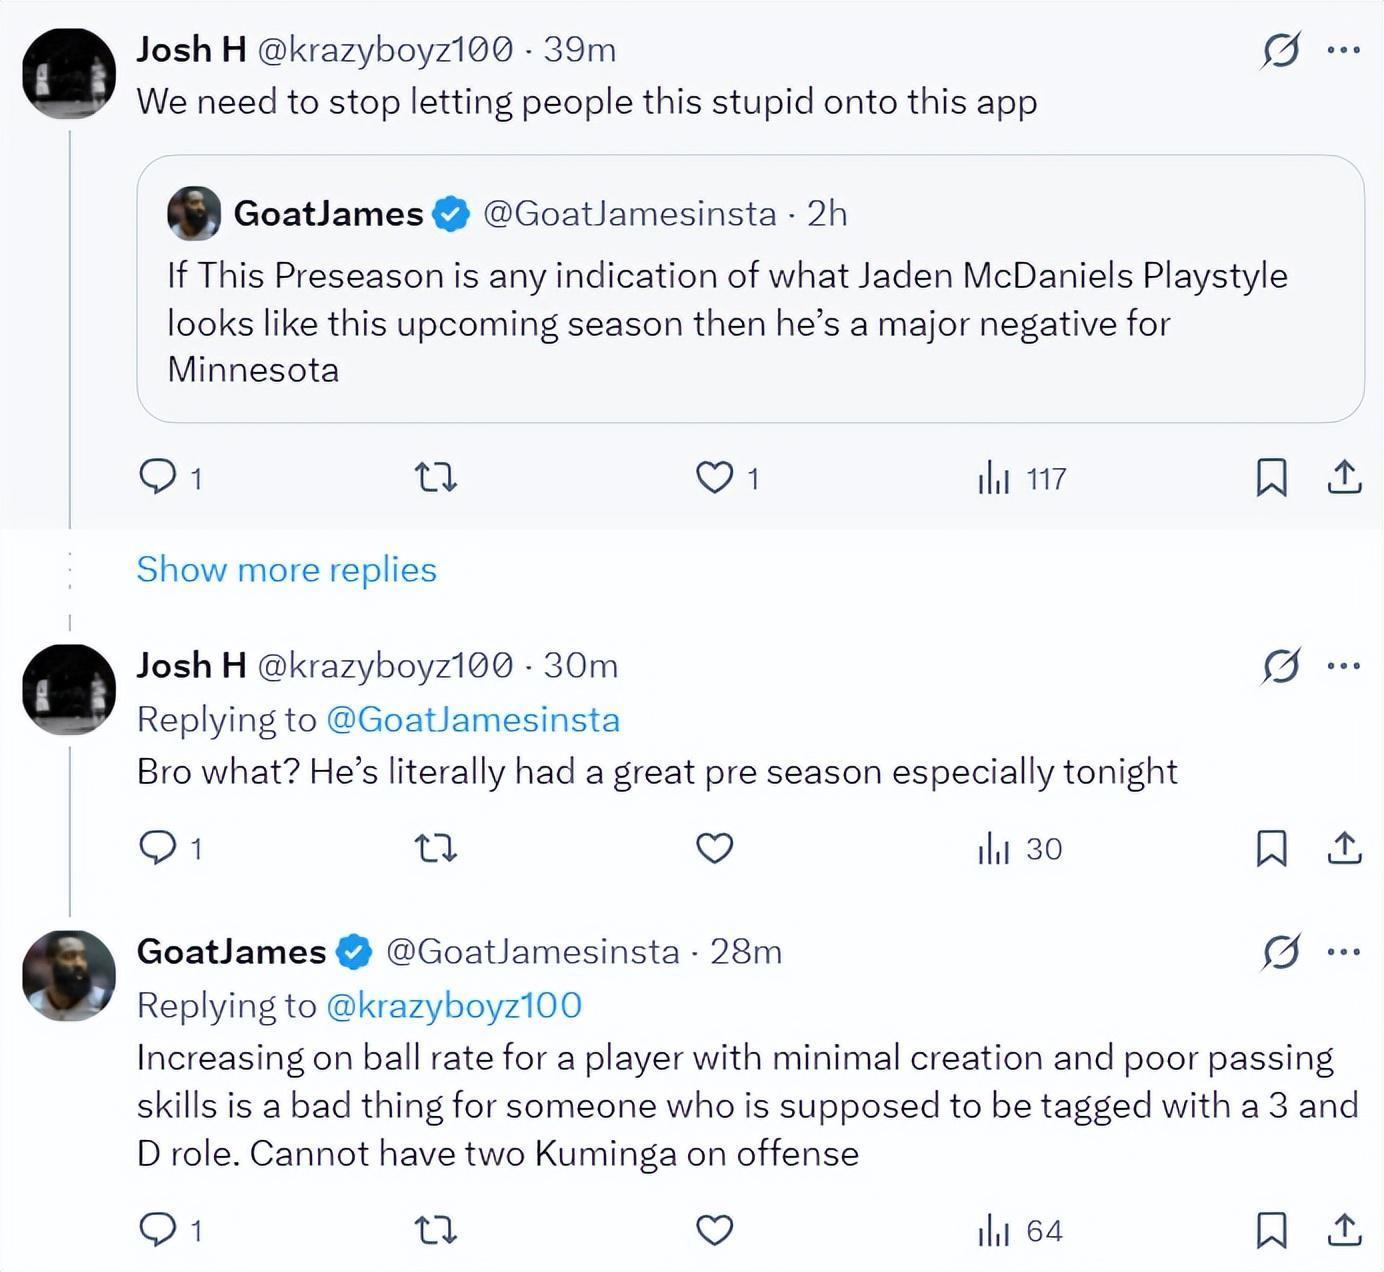Bookmark the 39m quote tweet

1271,477
